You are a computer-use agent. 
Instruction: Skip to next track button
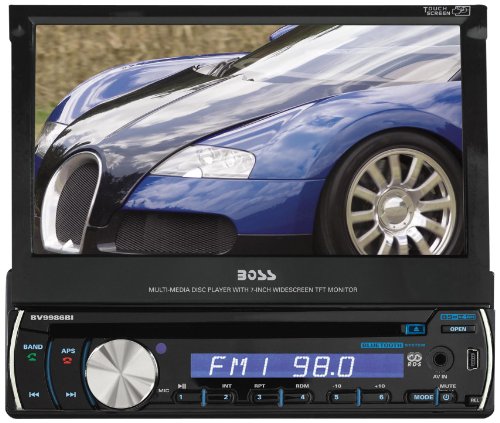(x=71, y=395)
